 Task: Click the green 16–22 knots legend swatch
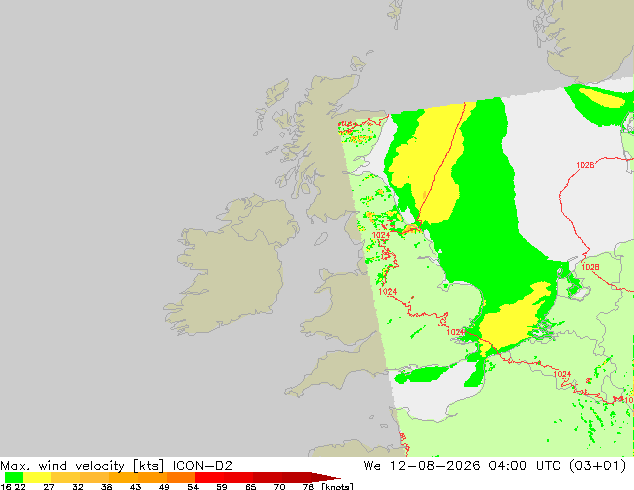(14, 477)
